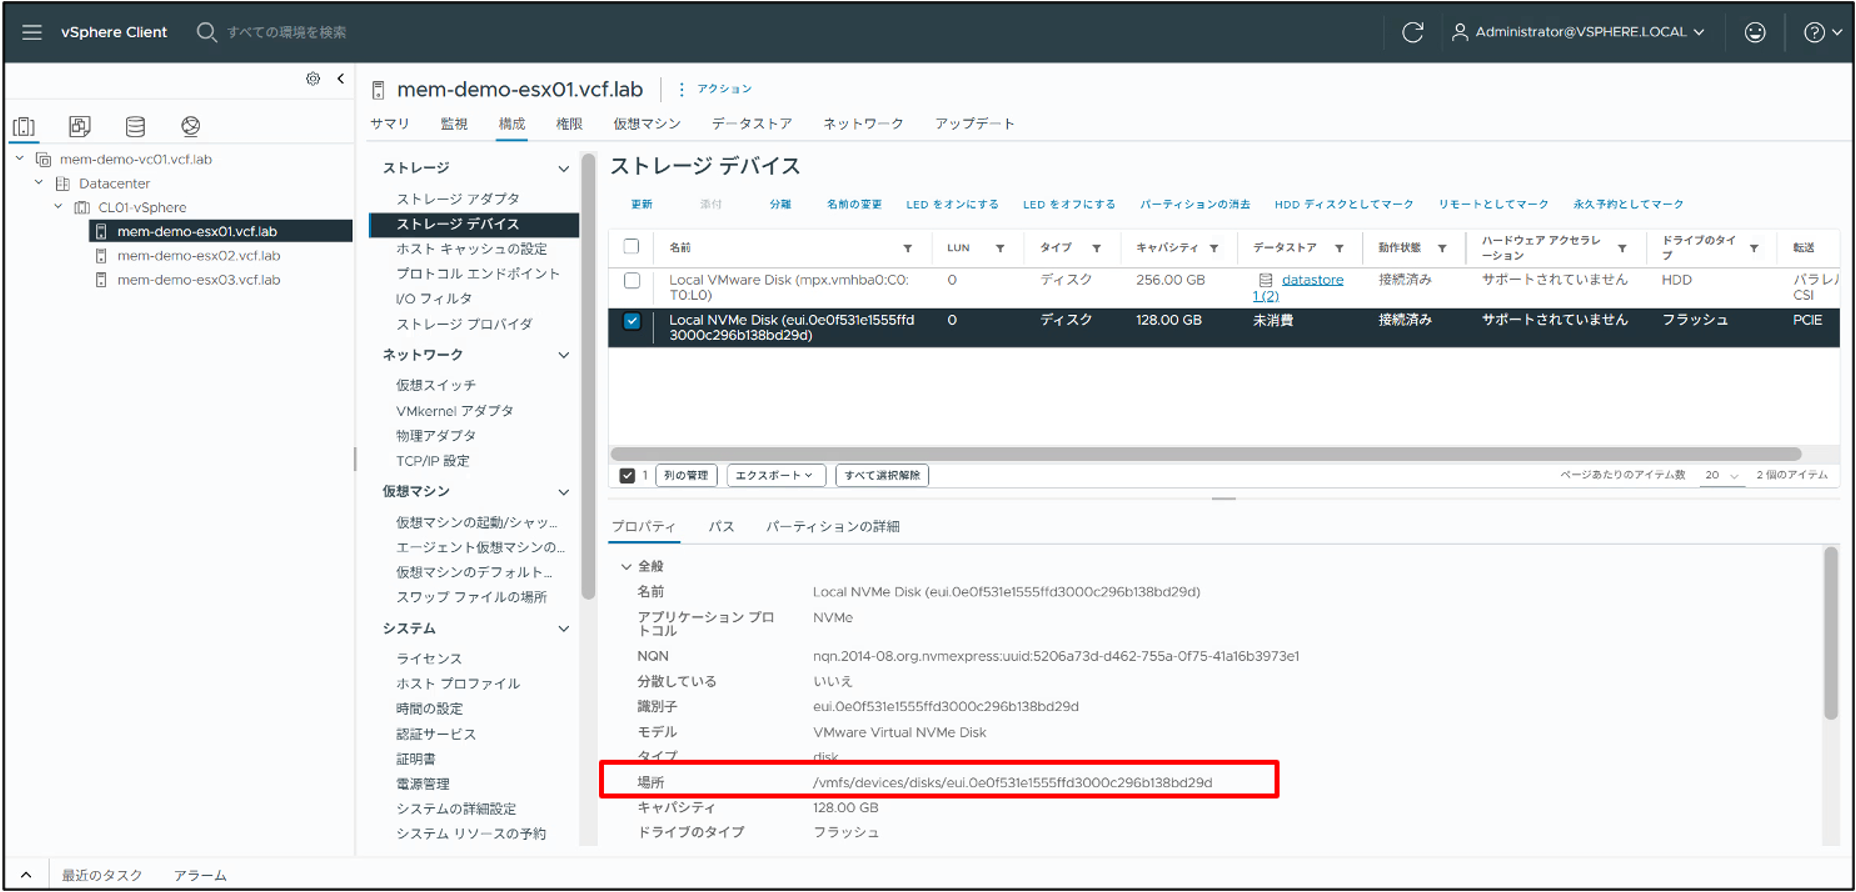
Task: Open the サマリ tab
Action: (x=389, y=124)
